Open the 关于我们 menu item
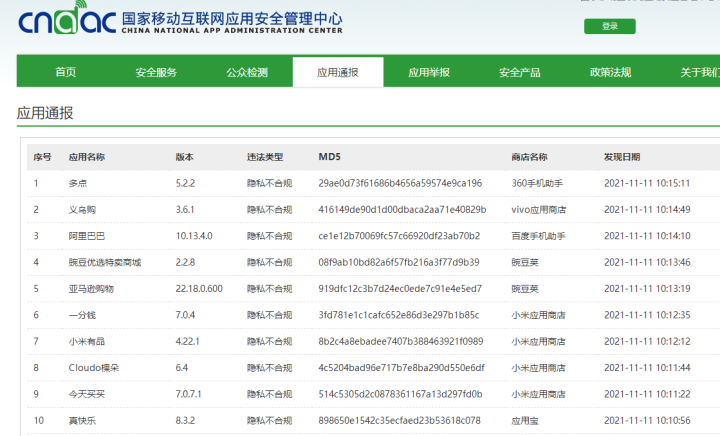Viewport: 720px width, 436px height. pos(699,72)
